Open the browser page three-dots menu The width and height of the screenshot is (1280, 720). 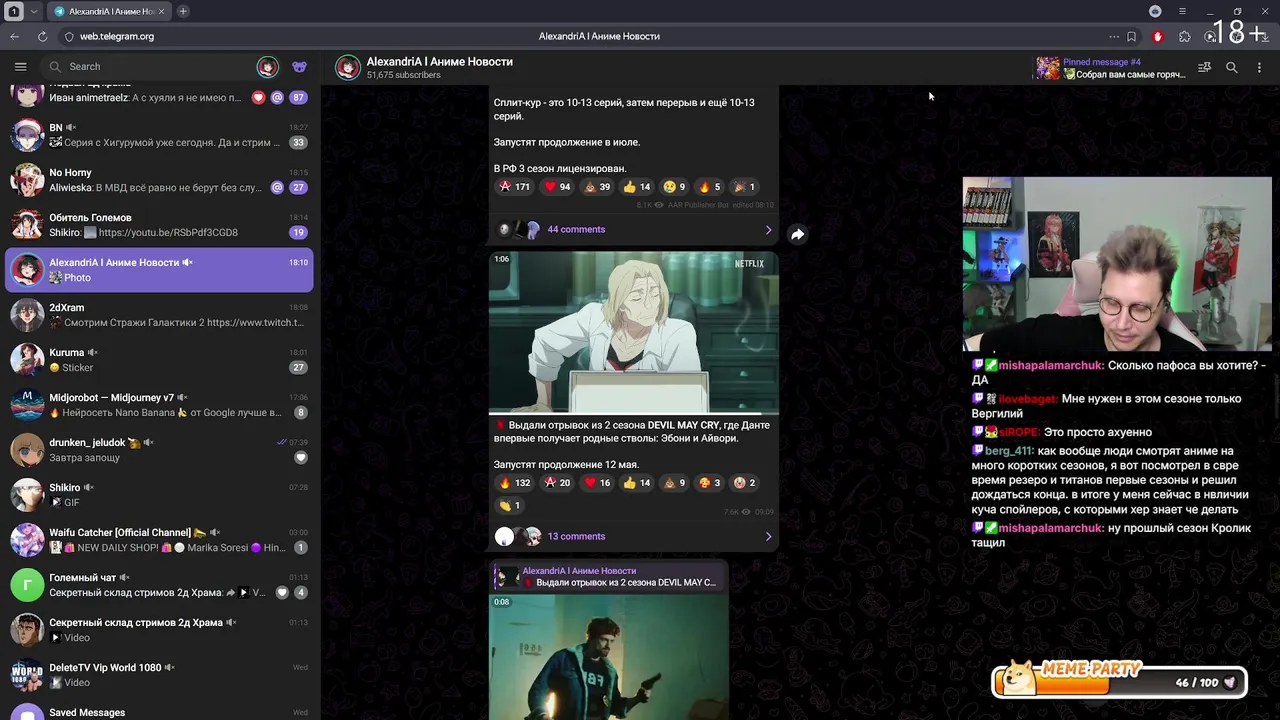[1113, 36]
